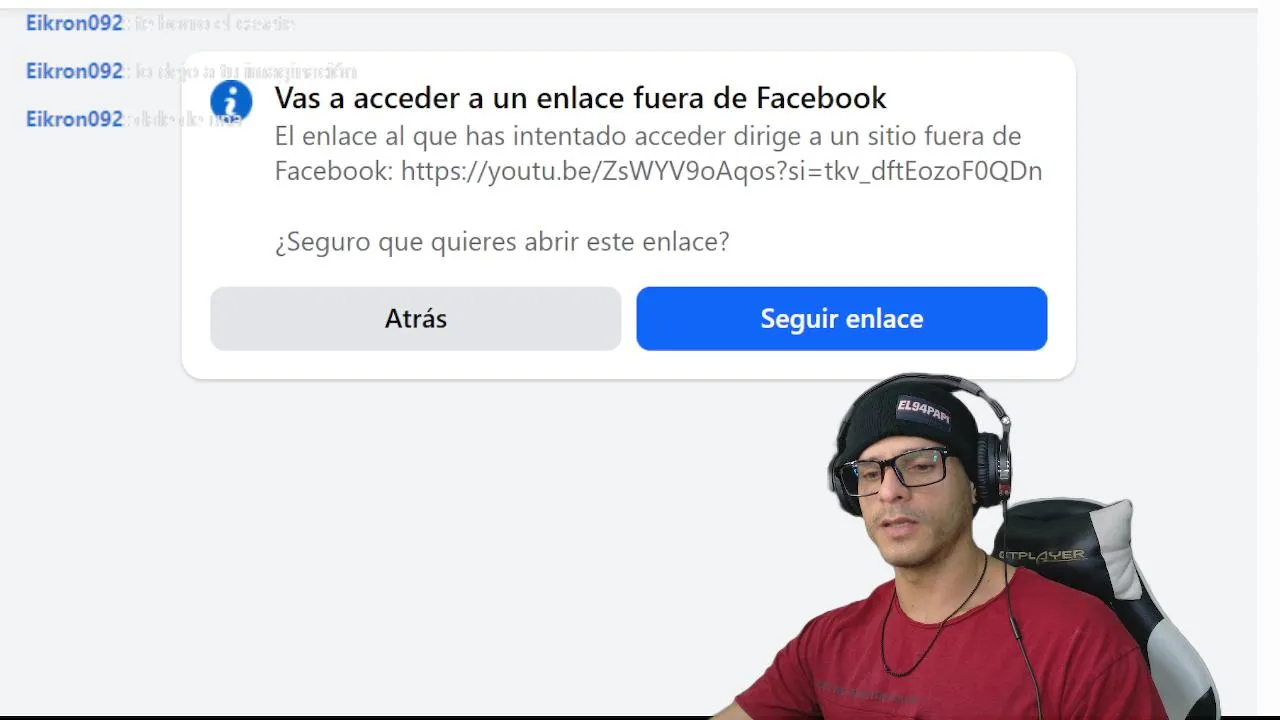This screenshot has width=1280, height=720.
Task: Click the GTPLAYER logo on the gaming chair
Action: point(1041,555)
